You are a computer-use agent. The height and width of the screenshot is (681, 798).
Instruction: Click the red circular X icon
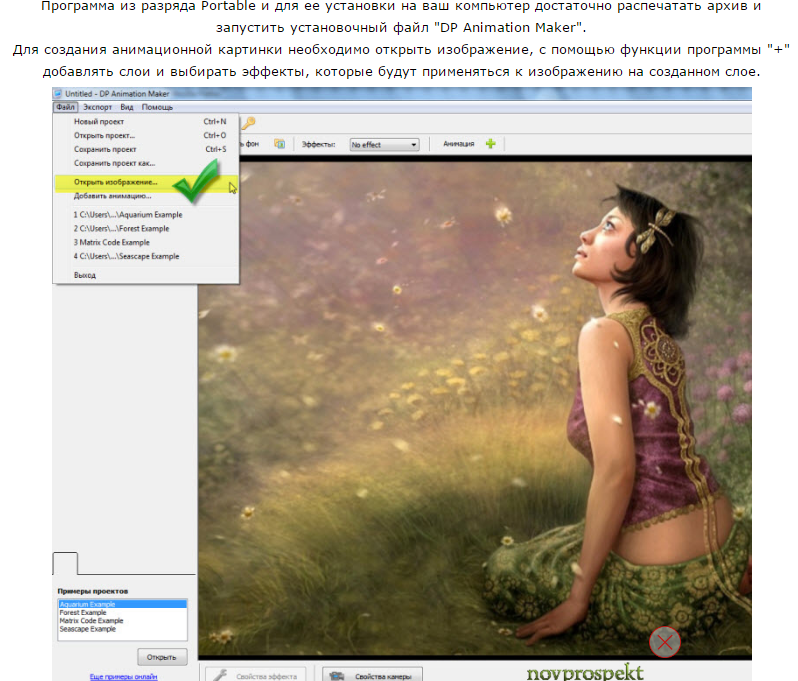pyautogui.click(x=665, y=642)
